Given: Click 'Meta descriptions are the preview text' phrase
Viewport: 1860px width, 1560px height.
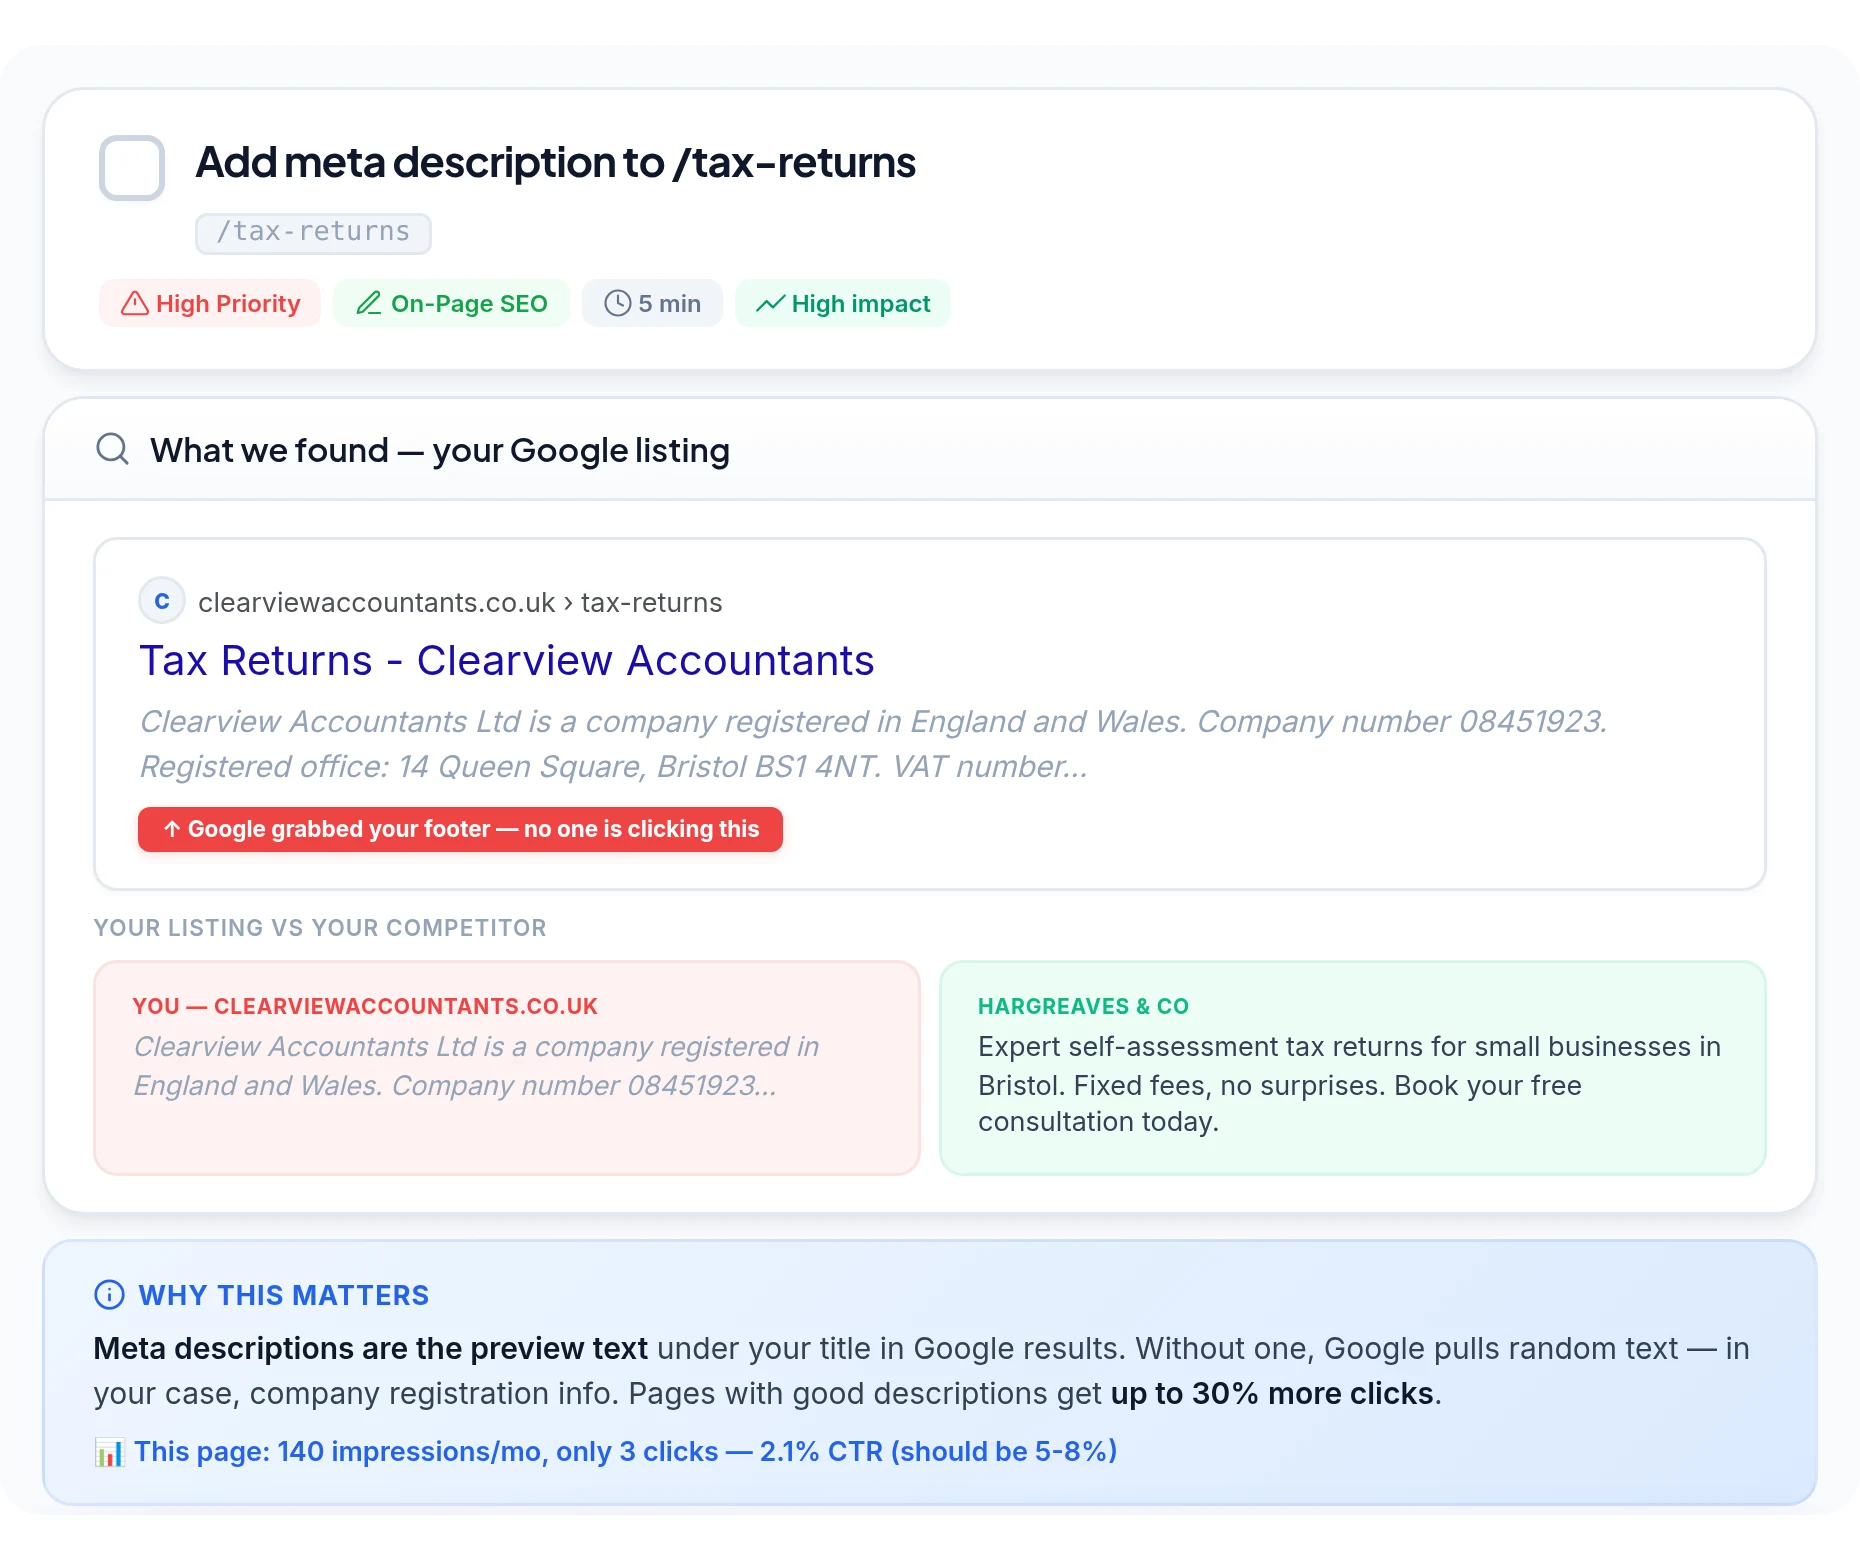Looking at the screenshot, I should (x=371, y=1348).
